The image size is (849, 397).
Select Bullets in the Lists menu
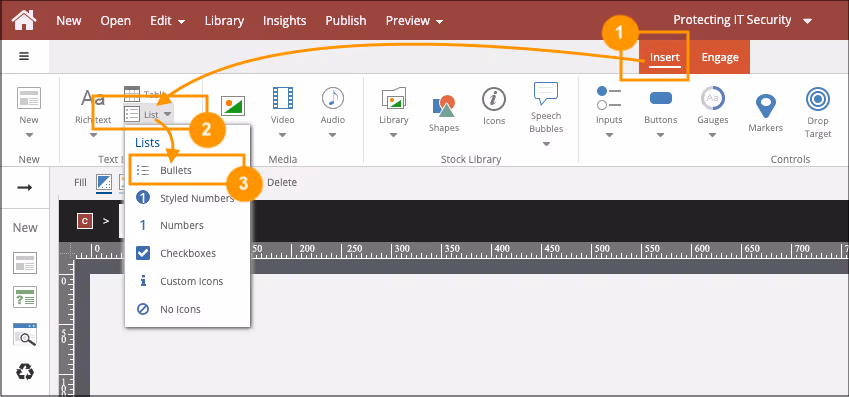coord(187,170)
